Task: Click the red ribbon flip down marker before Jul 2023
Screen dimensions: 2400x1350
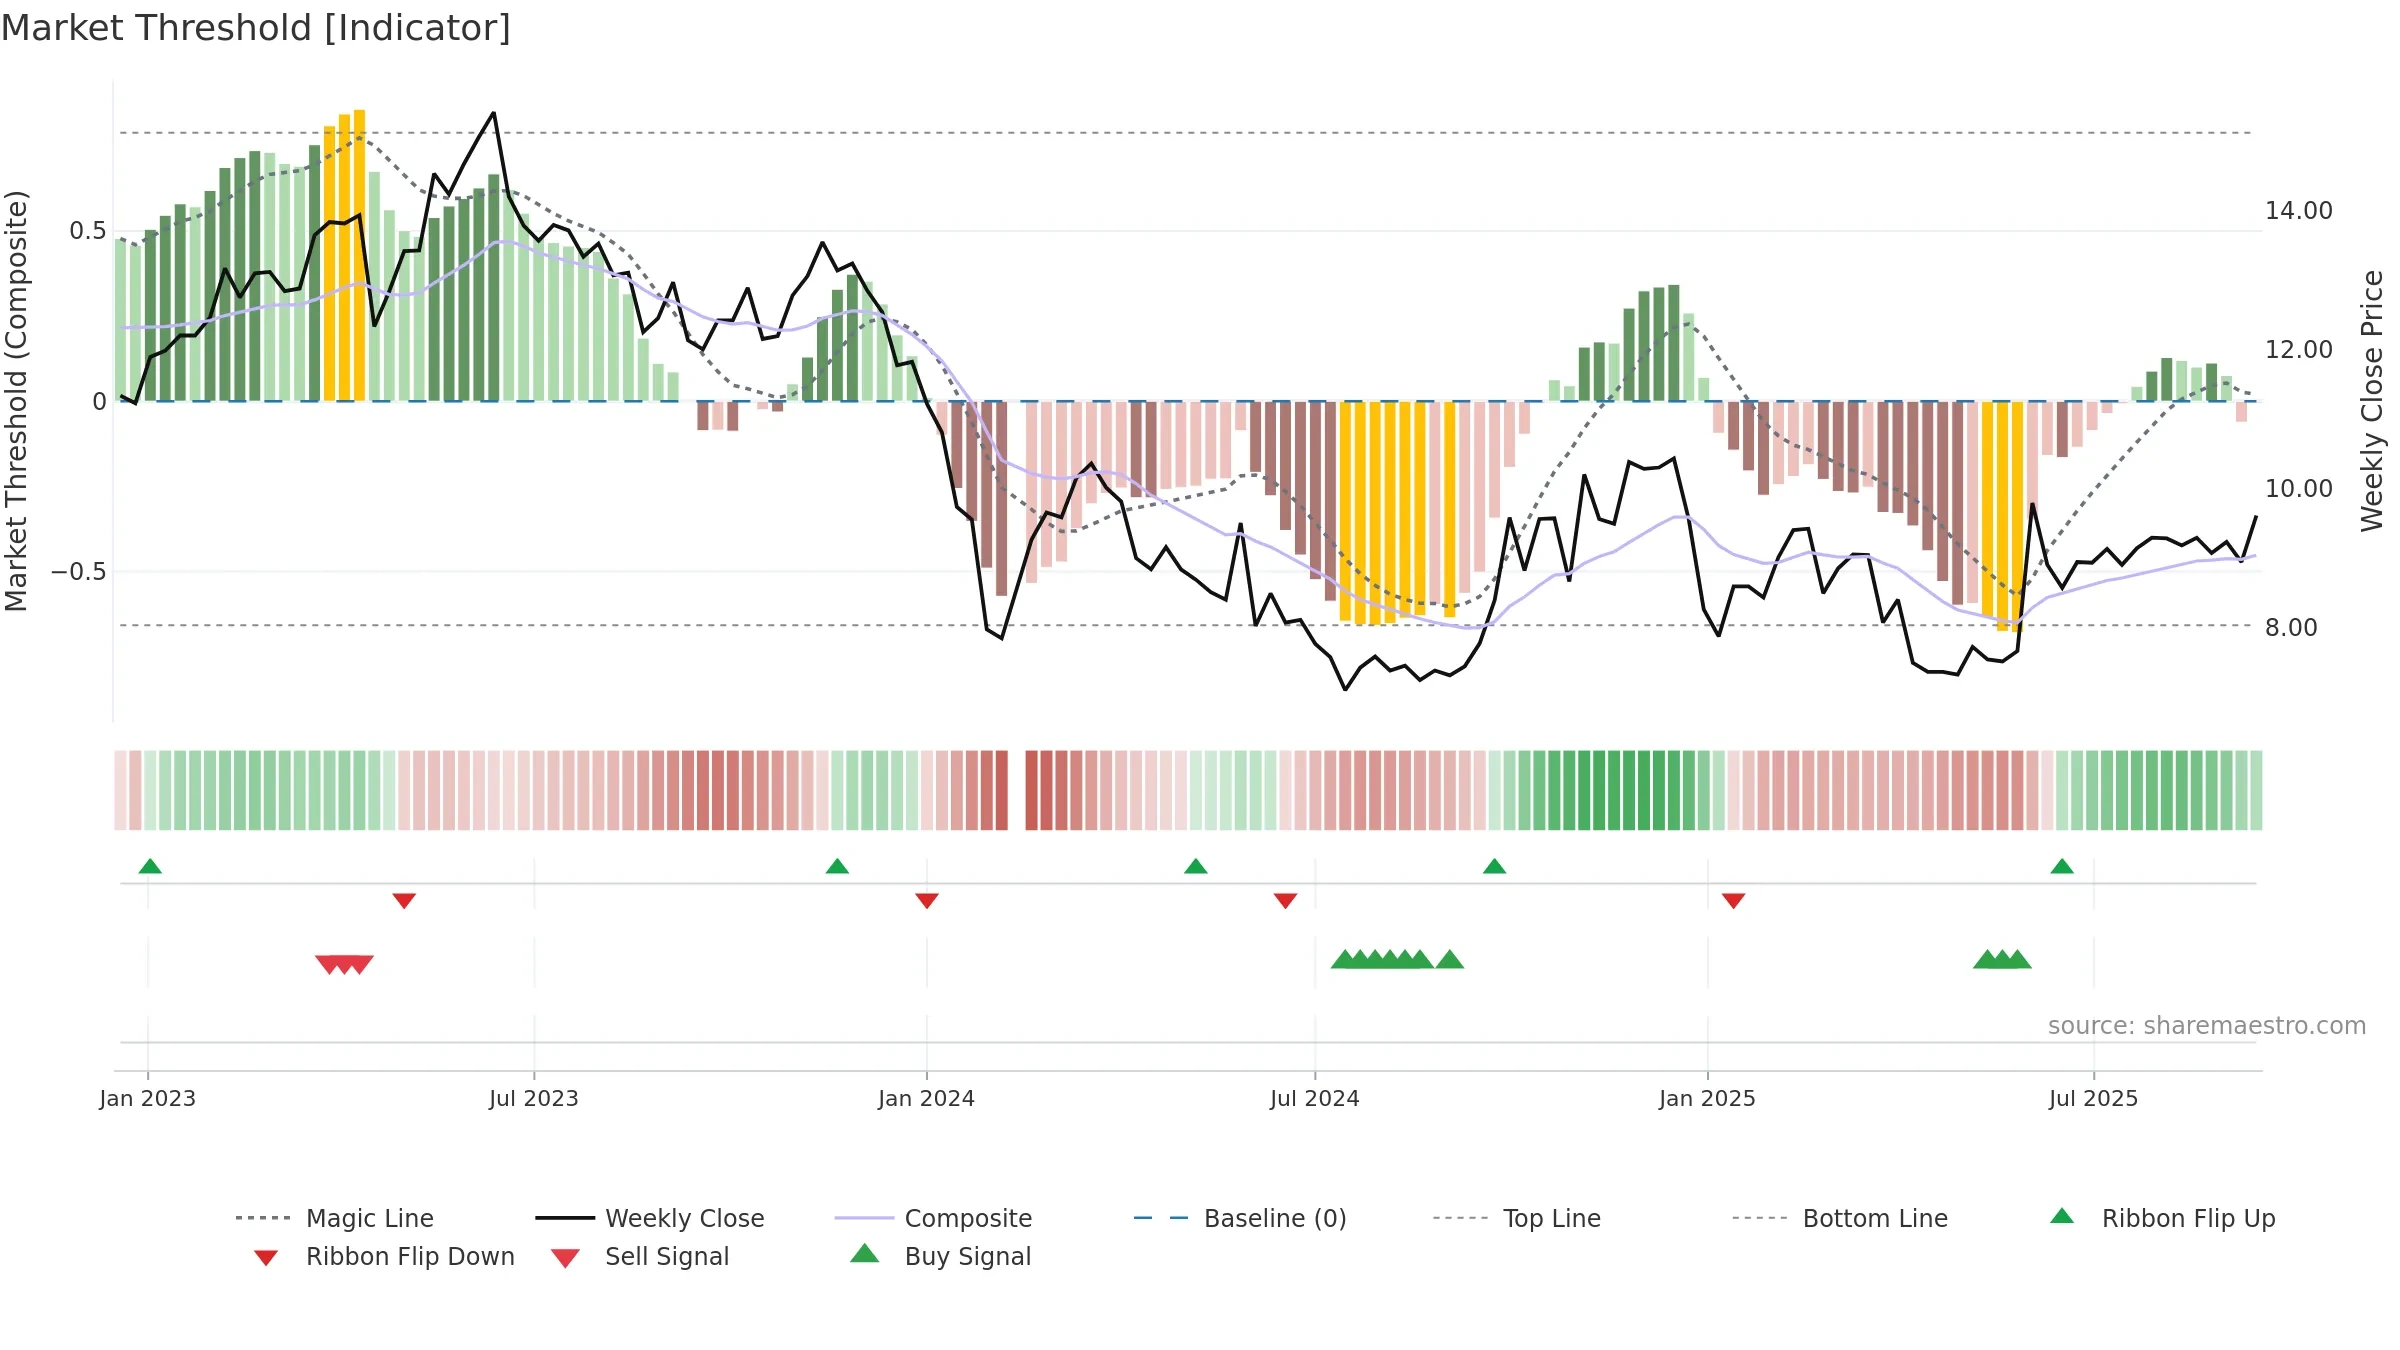Action: click(404, 901)
